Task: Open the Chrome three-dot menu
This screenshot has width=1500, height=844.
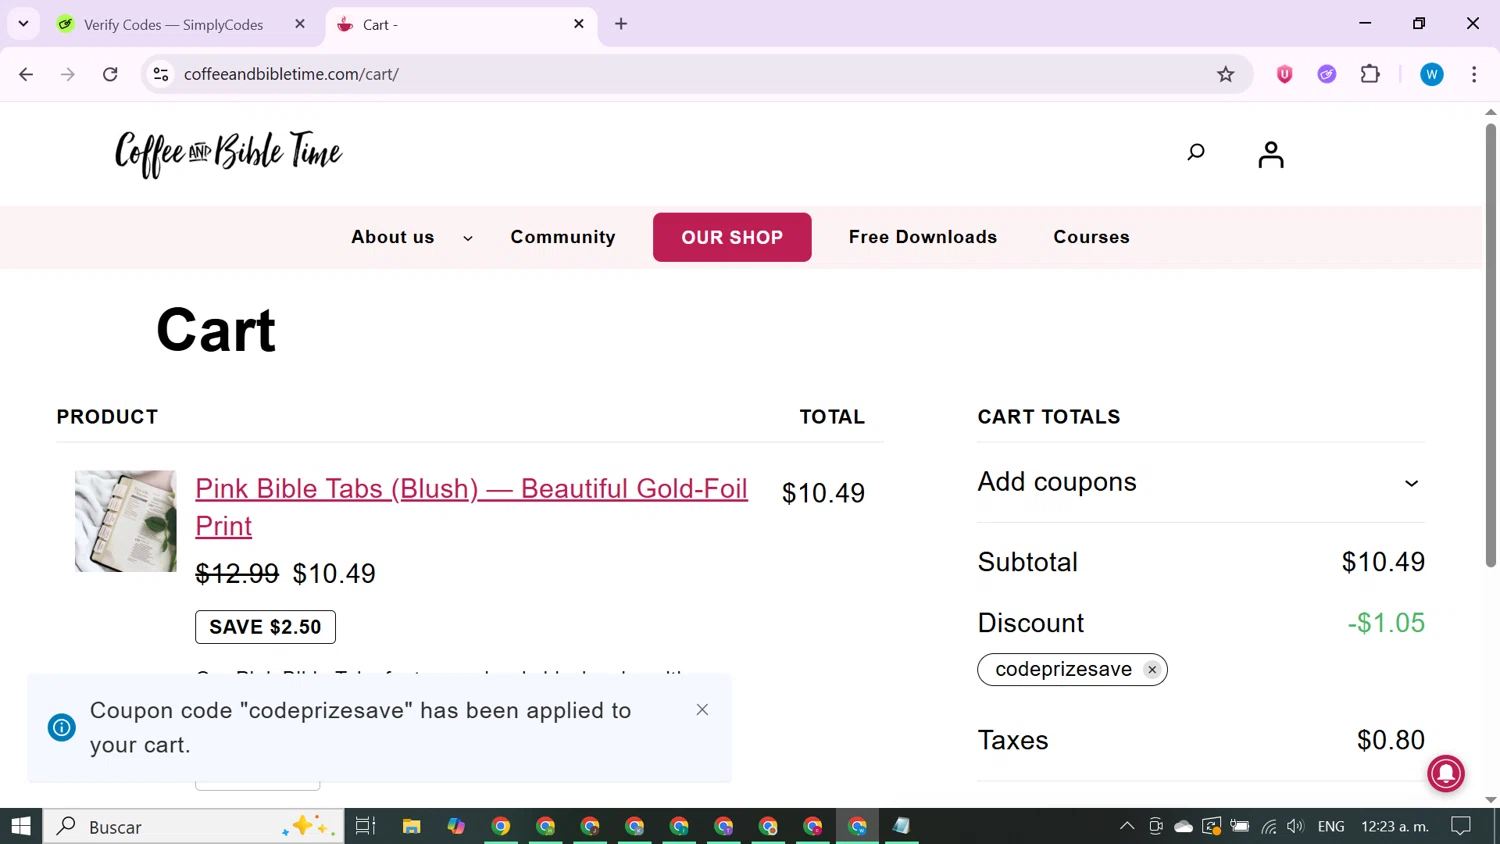Action: 1474,74
